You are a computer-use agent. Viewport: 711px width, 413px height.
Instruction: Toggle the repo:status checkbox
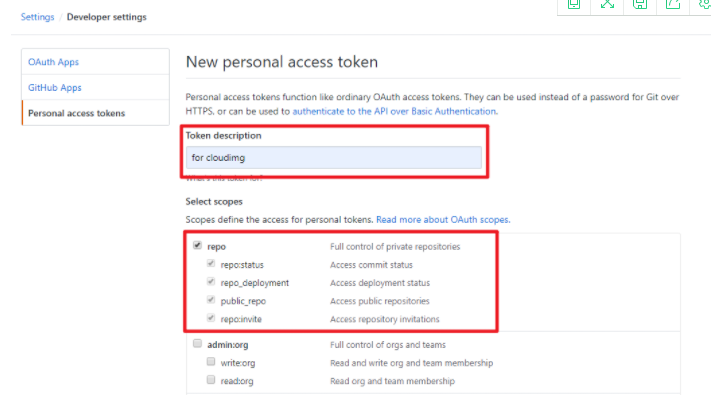(x=211, y=264)
